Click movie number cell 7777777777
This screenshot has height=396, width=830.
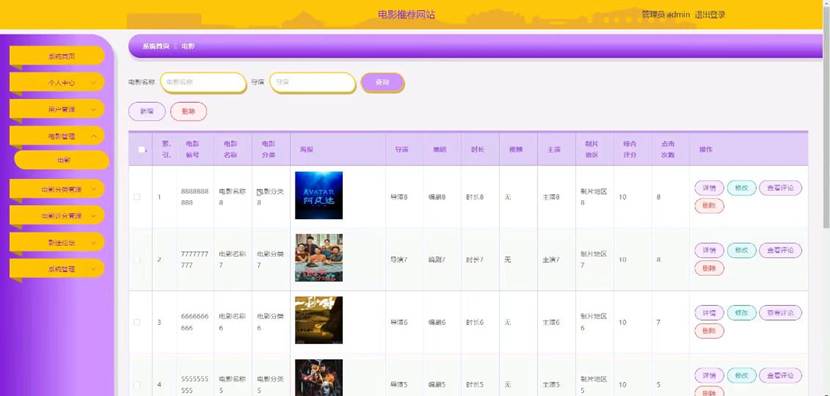click(x=194, y=259)
